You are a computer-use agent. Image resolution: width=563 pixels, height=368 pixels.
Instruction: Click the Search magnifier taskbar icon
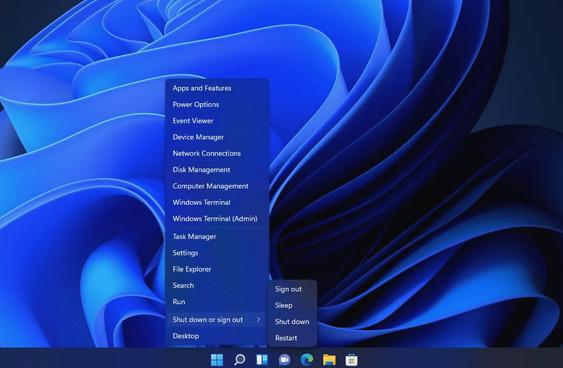[x=239, y=359]
